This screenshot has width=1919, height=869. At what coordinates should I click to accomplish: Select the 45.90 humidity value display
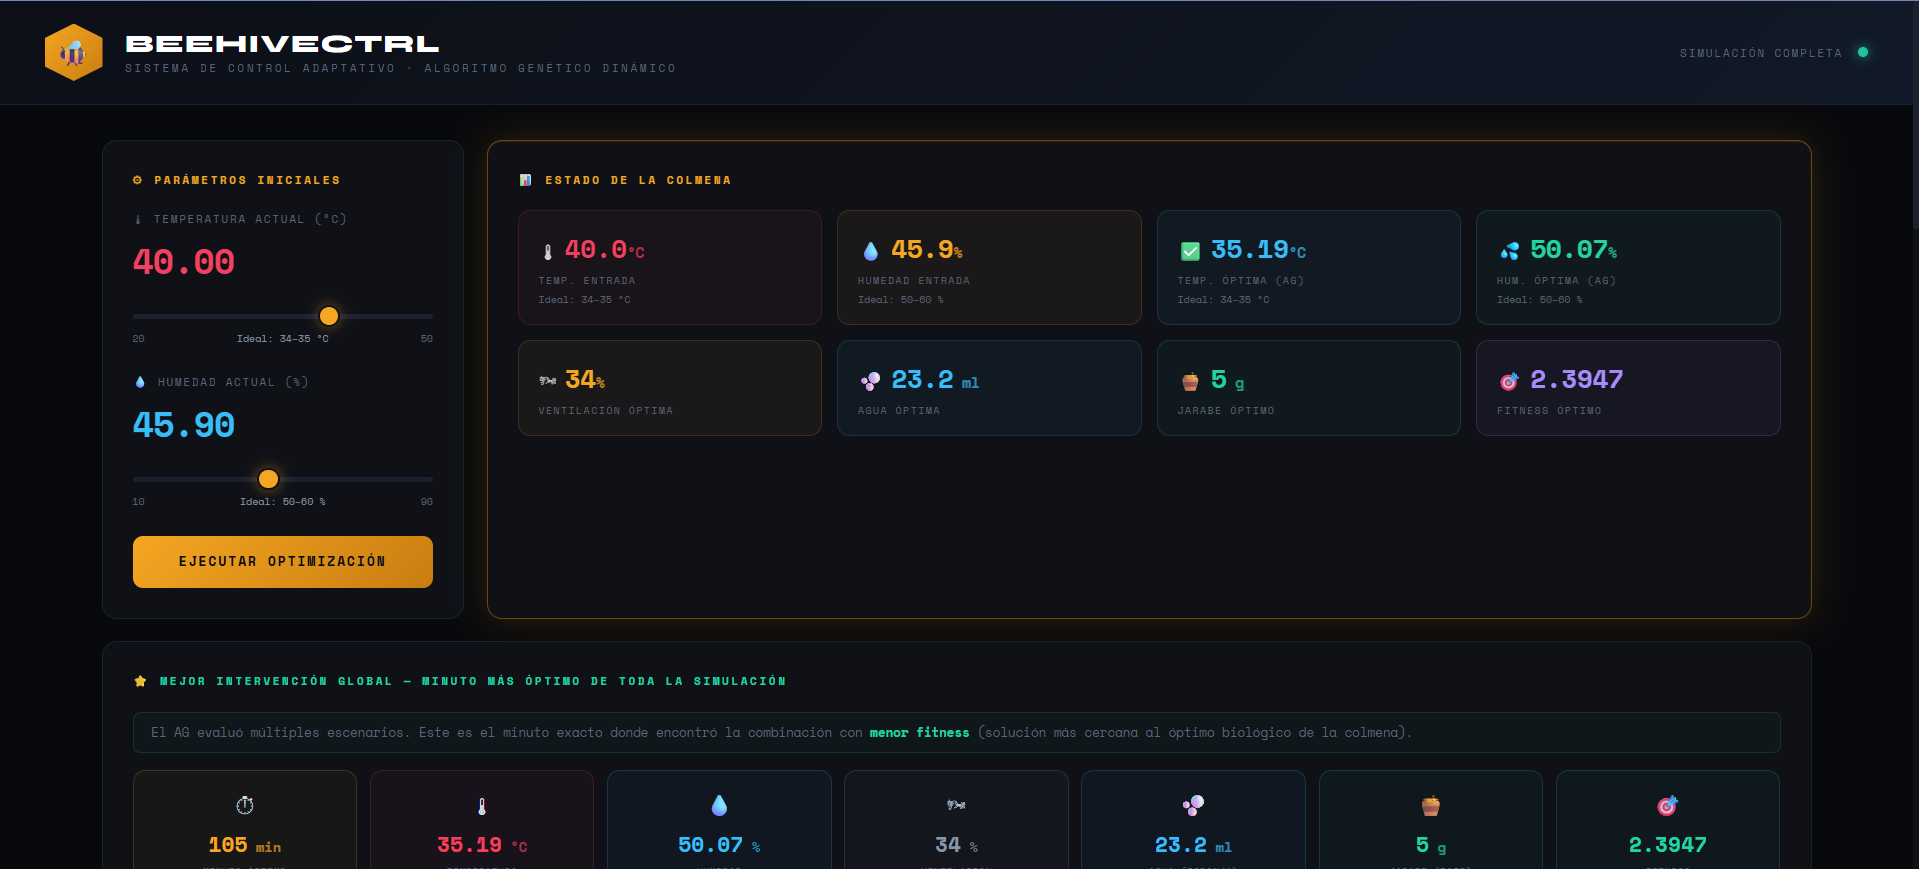click(x=184, y=425)
